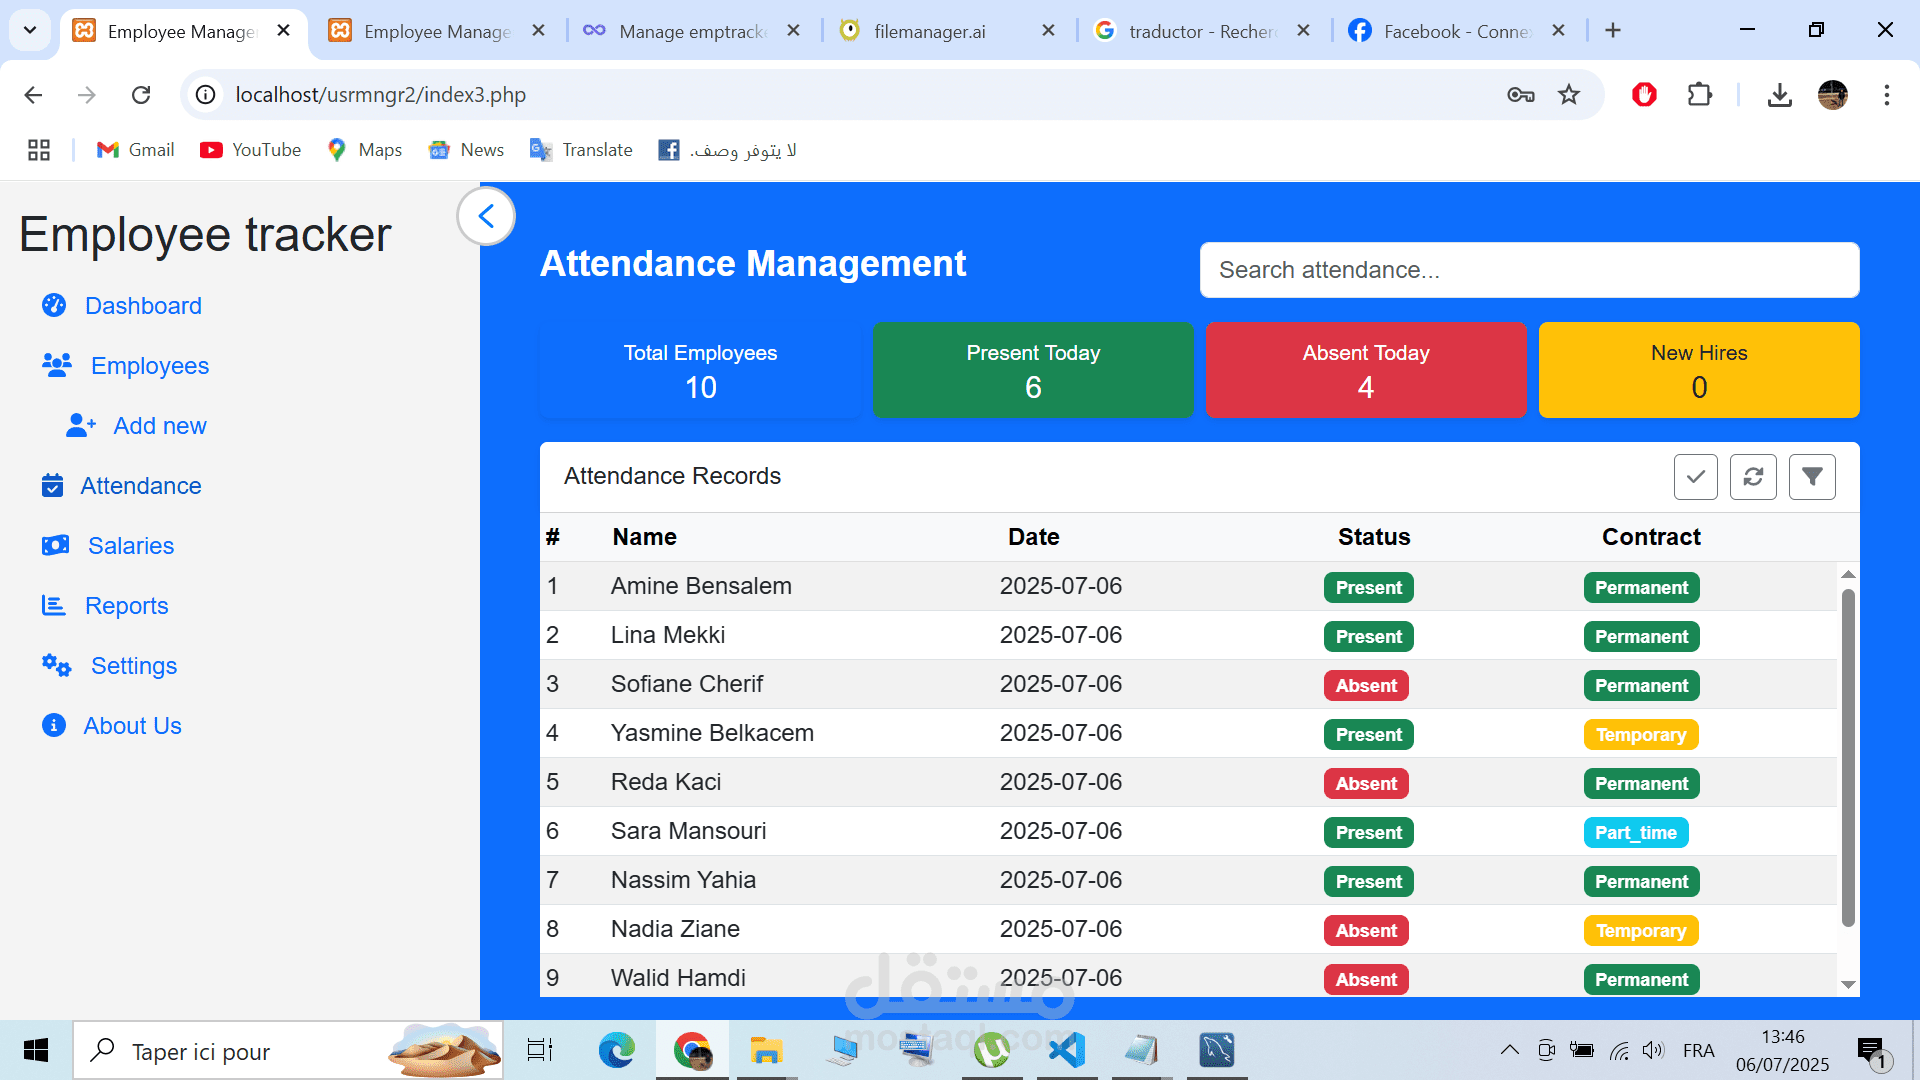Collapse sidebar with the chevron arrow button
Image resolution: width=1920 pixels, height=1080 pixels.
coord(486,216)
